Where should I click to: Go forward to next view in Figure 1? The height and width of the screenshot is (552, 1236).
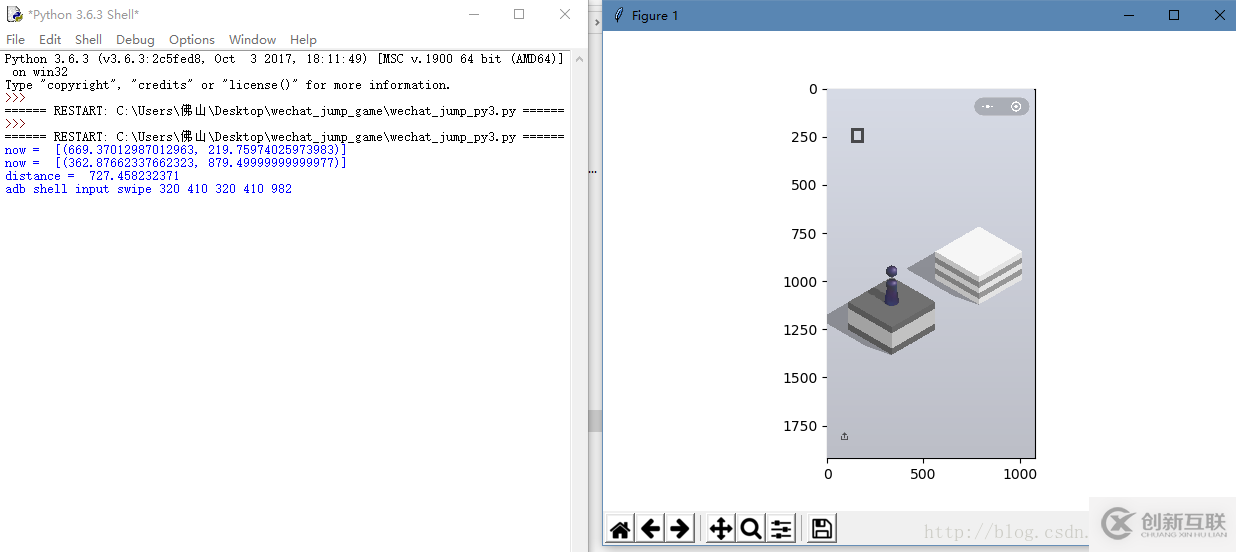click(x=680, y=529)
